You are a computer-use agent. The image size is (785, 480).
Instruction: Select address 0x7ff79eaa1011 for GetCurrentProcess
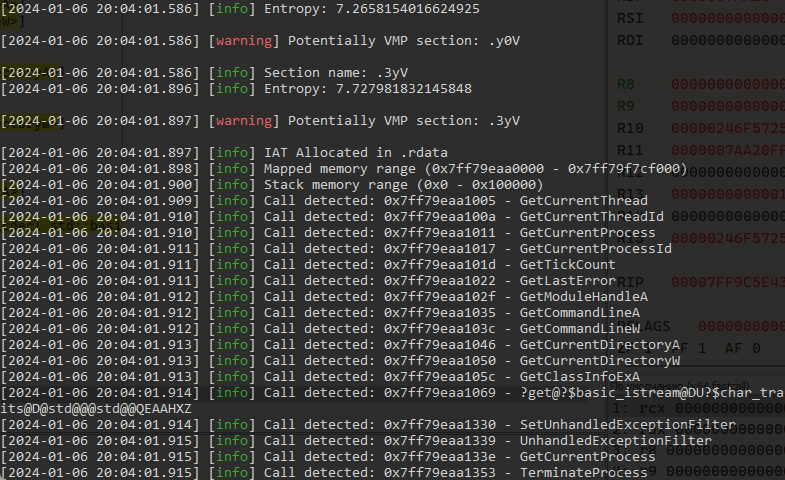tap(440, 233)
